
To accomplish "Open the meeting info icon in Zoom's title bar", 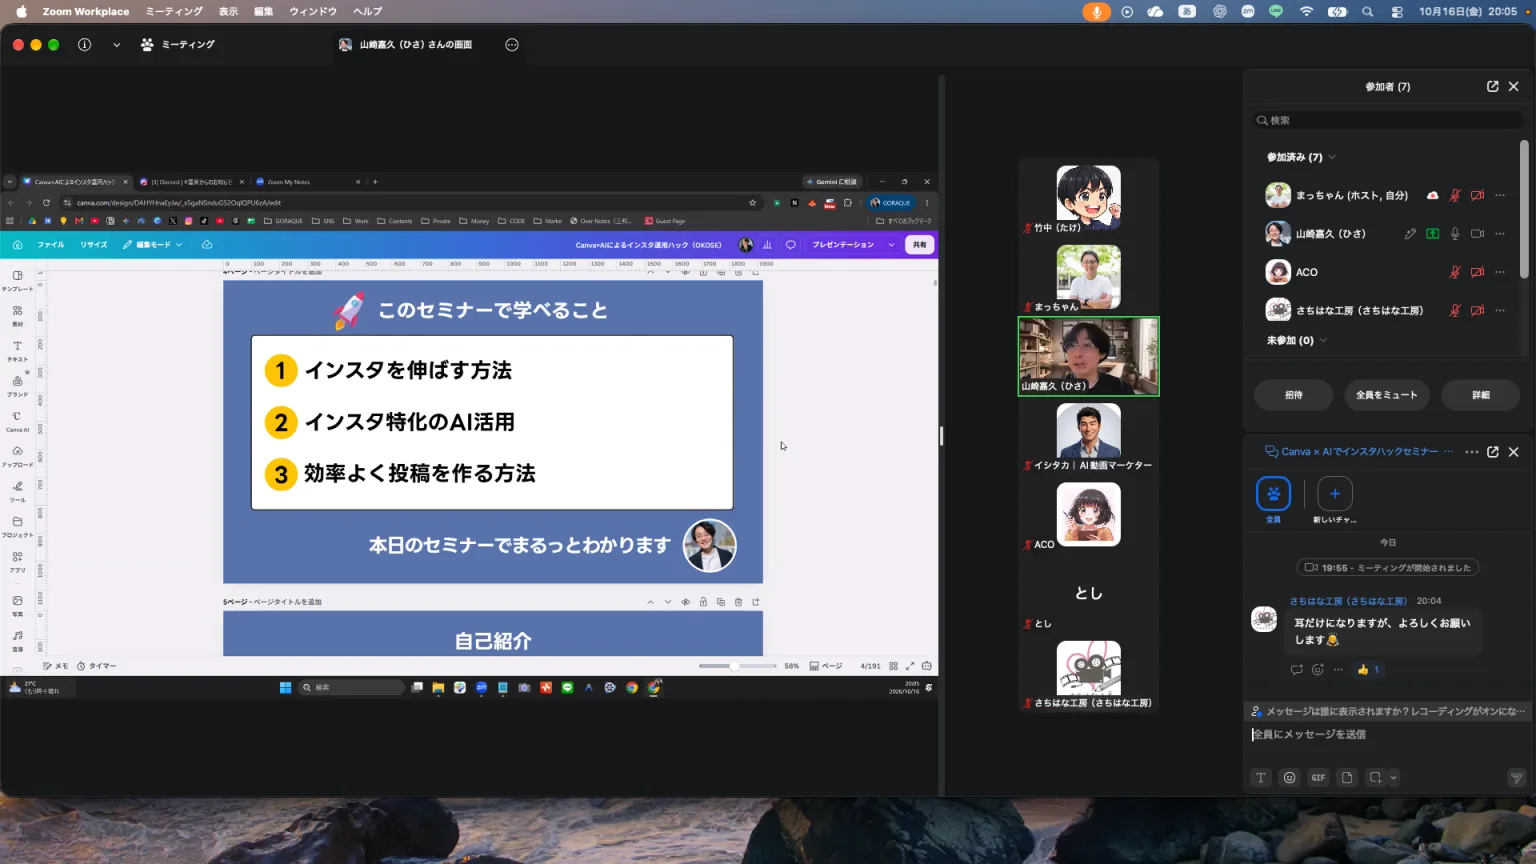I will pyautogui.click(x=84, y=45).
